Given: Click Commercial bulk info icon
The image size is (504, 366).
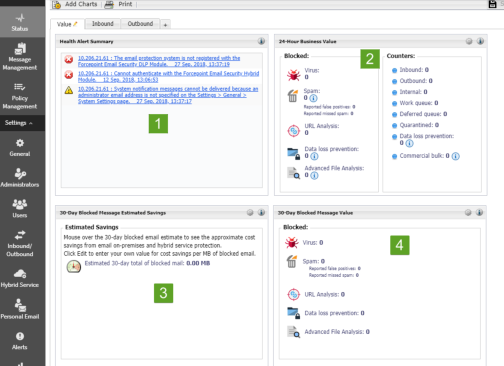Looking at the screenshot, I should 456,156.
